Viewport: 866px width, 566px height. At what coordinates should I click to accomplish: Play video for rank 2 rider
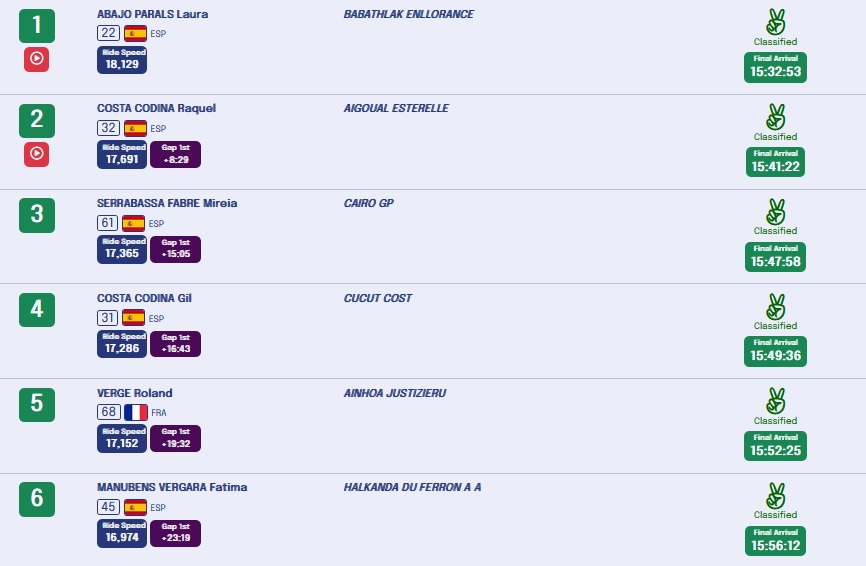point(37,153)
